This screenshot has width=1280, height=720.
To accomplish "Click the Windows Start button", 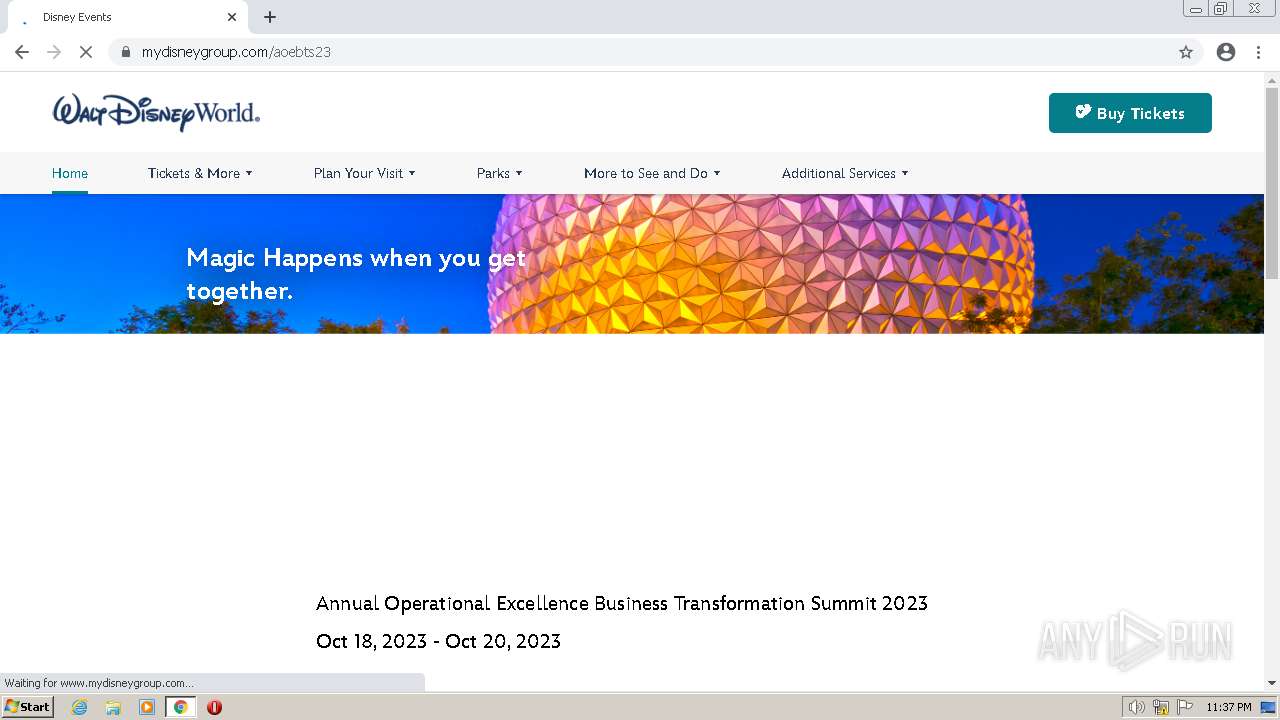I will (x=28, y=707).
